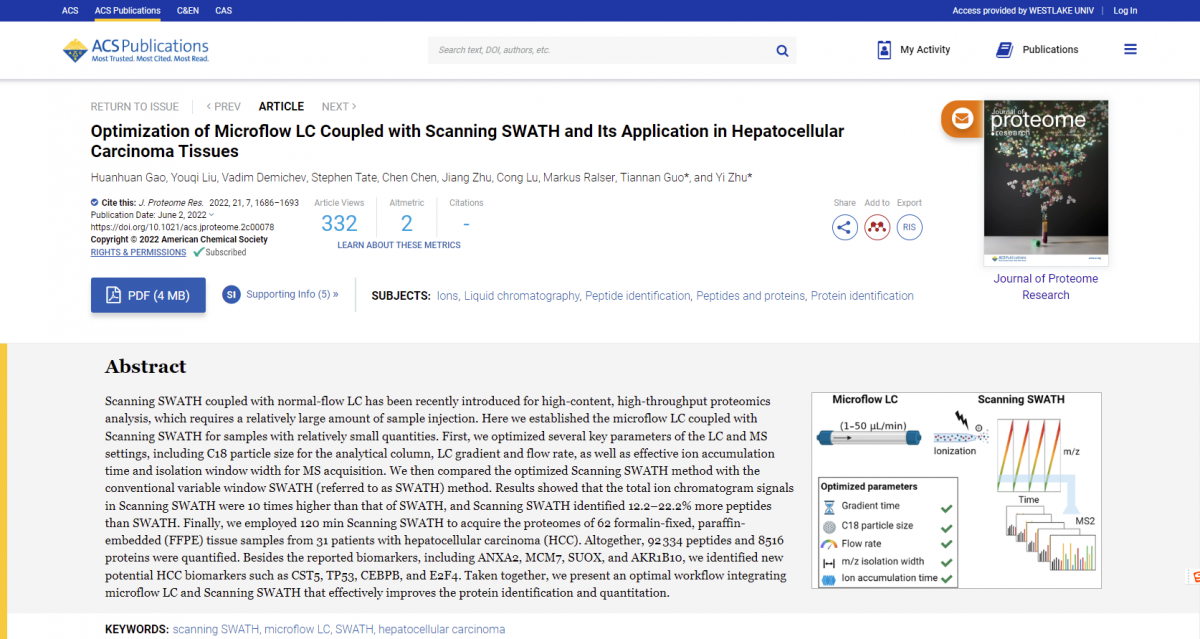Viewport: 1200px width, 639px height.
Task: Click the Log In link
Action: (1125, 11)
